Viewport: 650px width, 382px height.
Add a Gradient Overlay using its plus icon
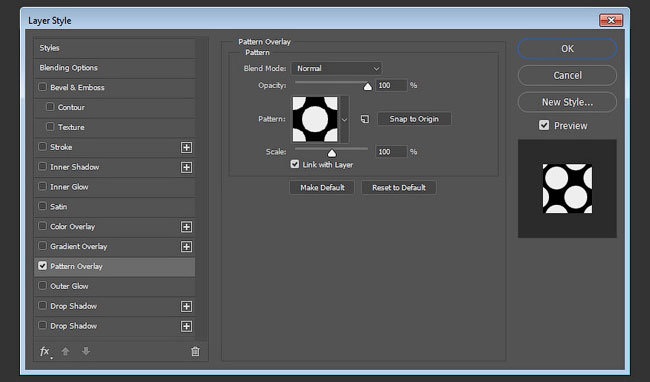(186, 247)
